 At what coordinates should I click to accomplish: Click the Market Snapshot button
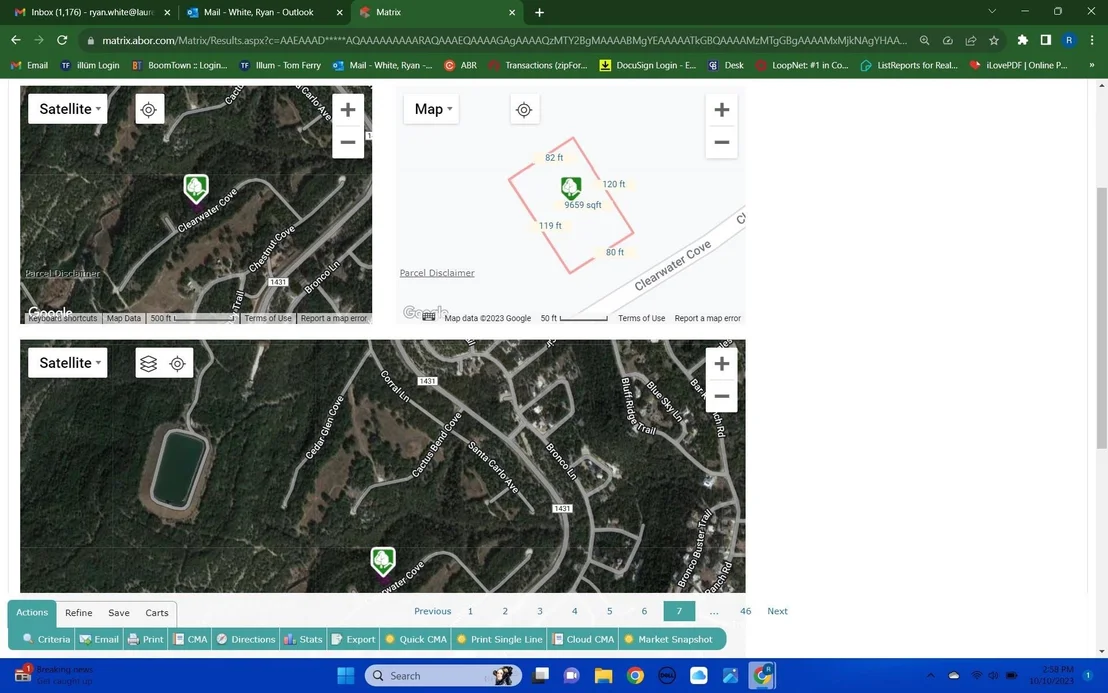(x=668, y=639)
